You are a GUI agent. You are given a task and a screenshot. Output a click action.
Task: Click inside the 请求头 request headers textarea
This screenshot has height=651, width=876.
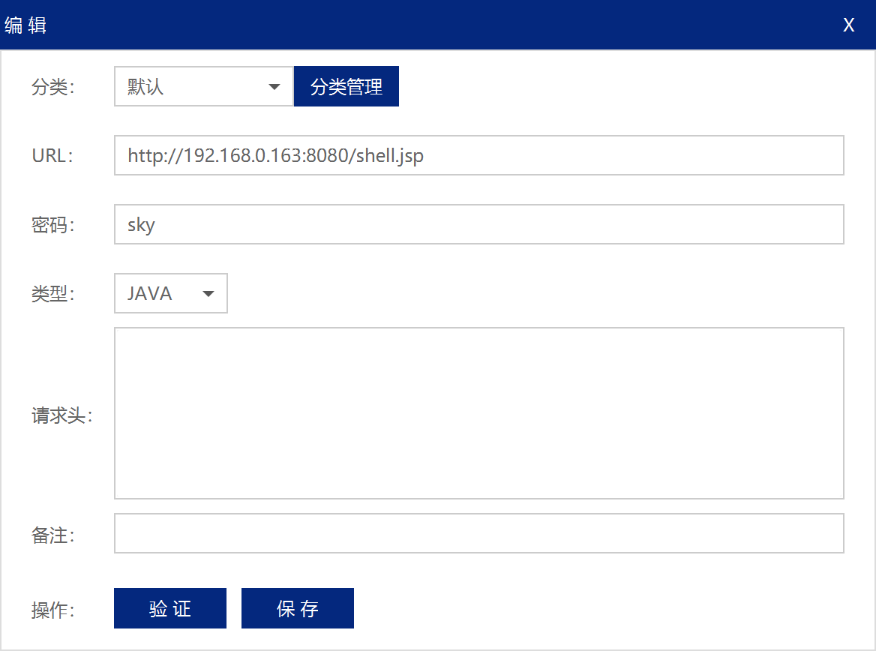(x=479, y=413)
